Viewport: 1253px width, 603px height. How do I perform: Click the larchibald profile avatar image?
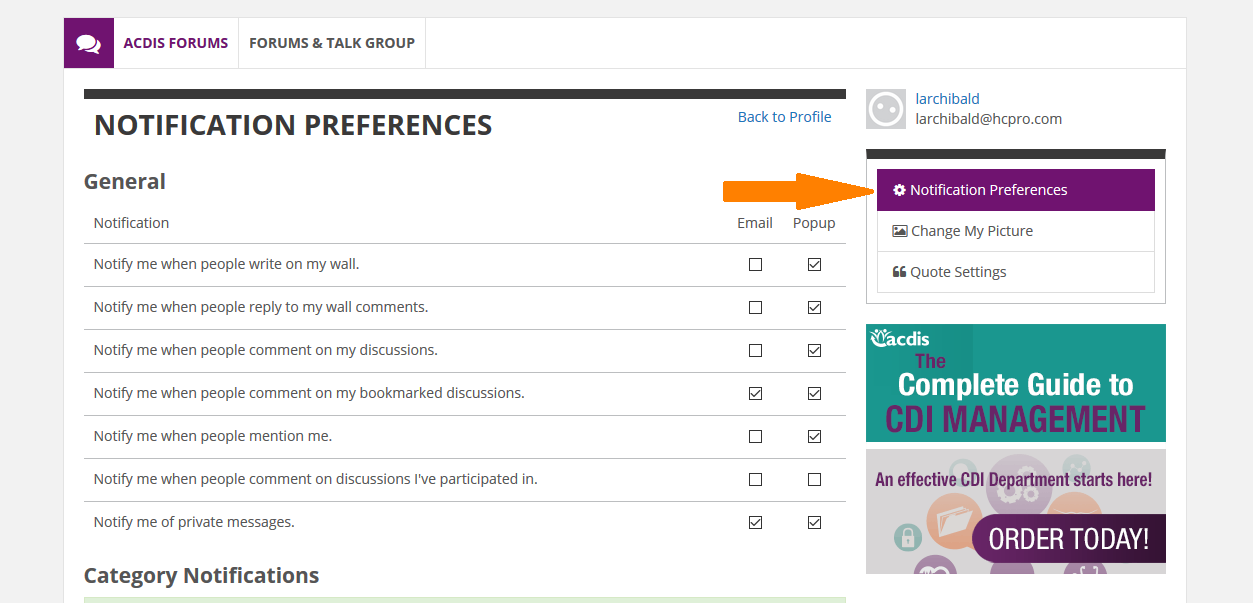pos(885,109)
